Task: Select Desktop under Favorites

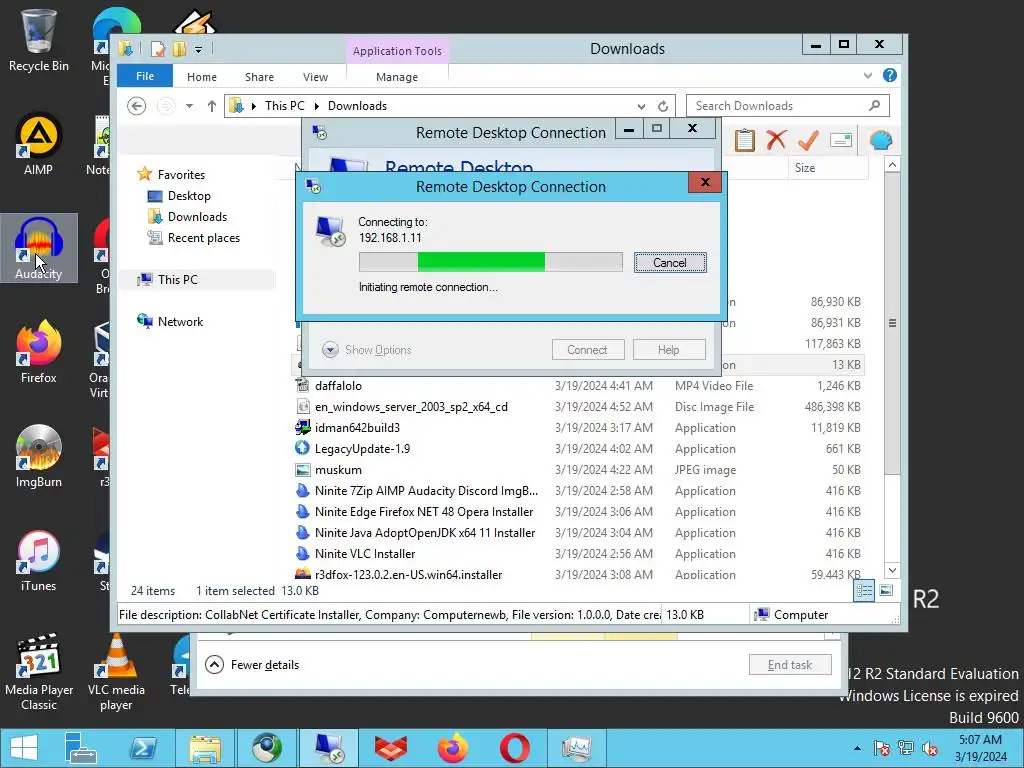Action: coord(179,196)
